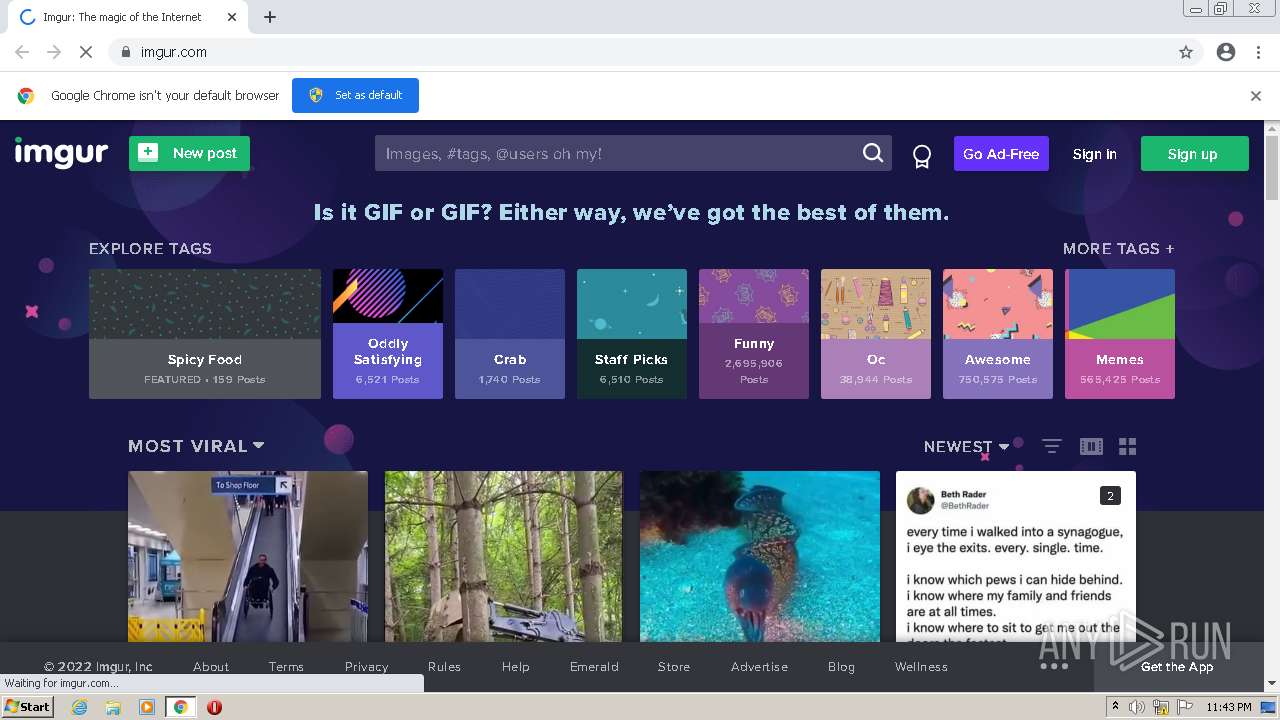Screen dimensions: 1280x720
Task: Click the Terms footer link
Action: [x=286, y=666]
